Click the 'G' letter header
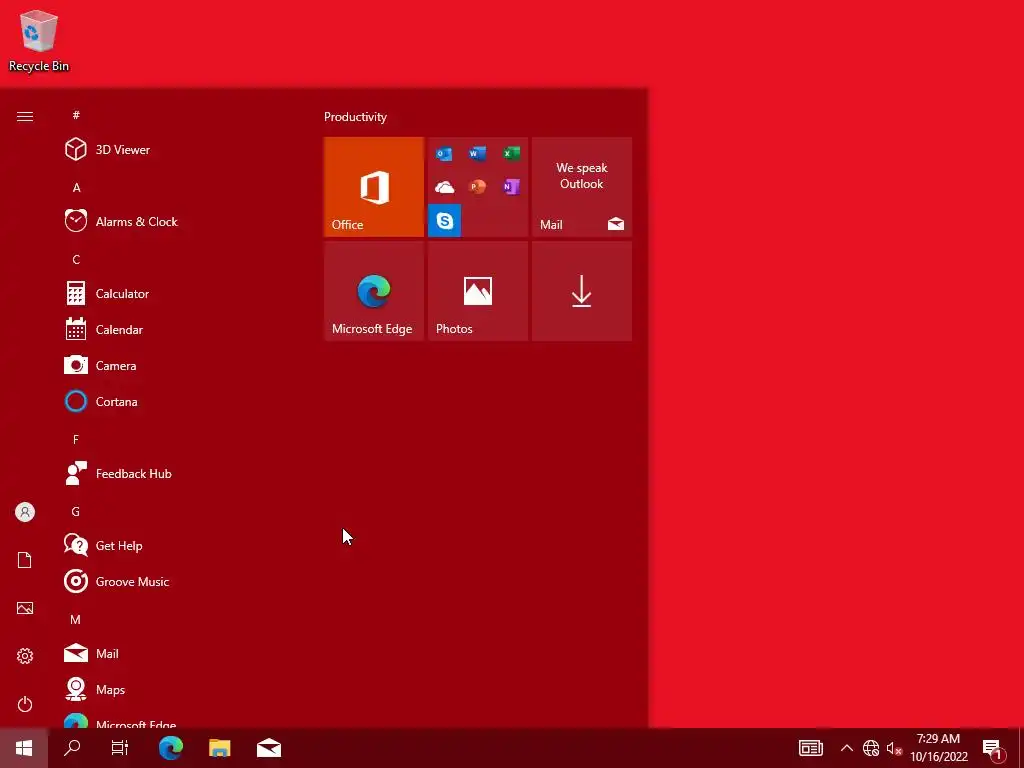The image size is (1024, 768). point(76,511)
